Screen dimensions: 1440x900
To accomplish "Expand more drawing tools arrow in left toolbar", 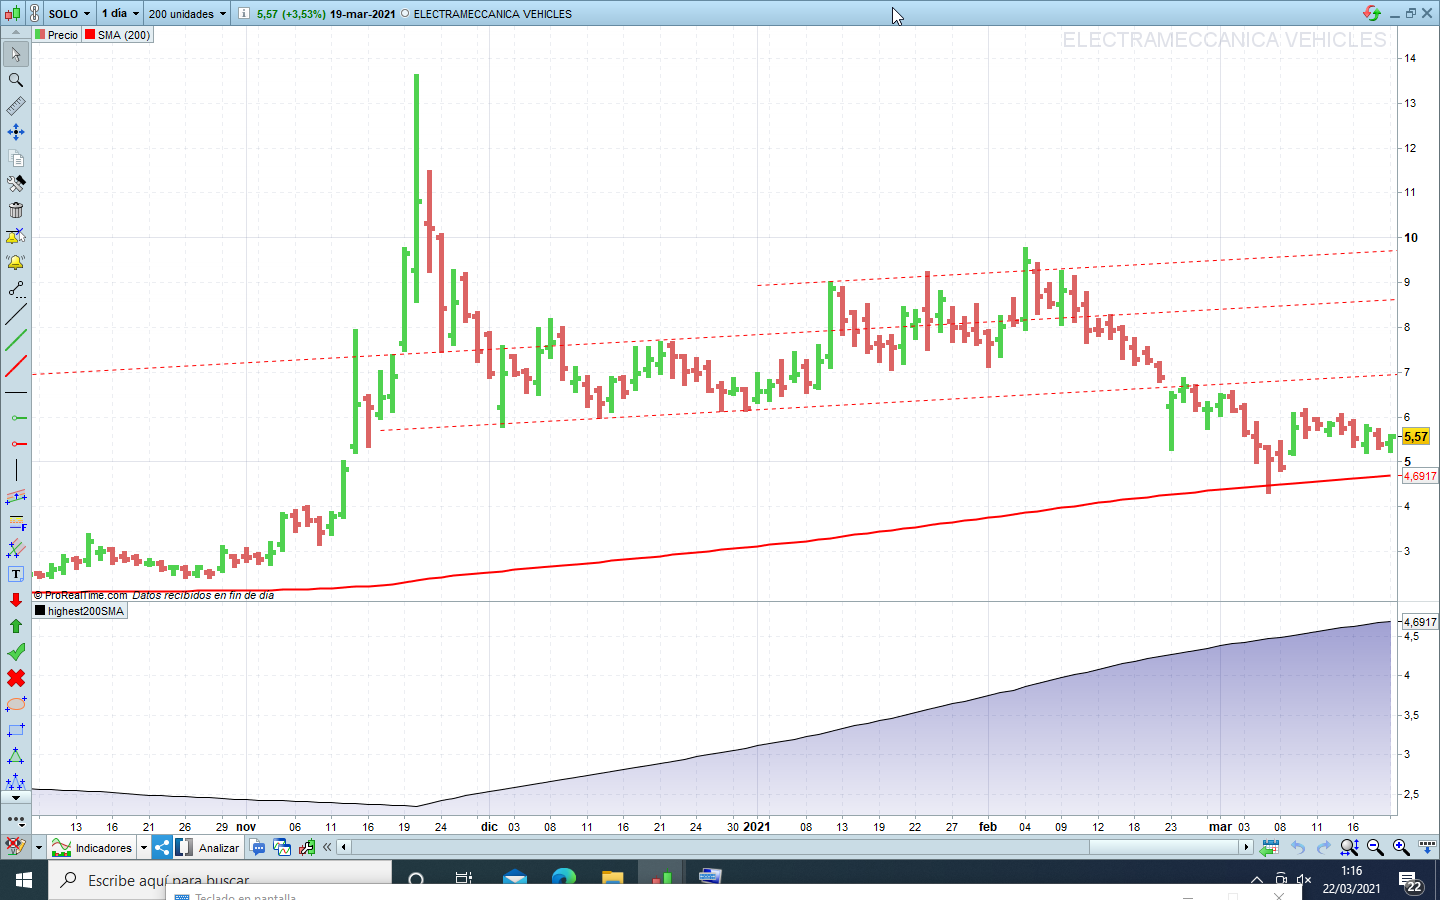I will 16,798.
